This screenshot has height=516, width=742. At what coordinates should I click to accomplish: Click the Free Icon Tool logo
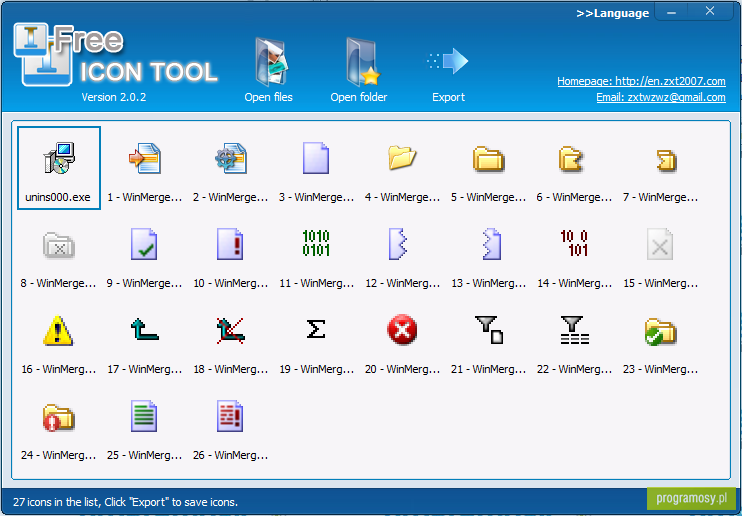[x=116, y=55]
